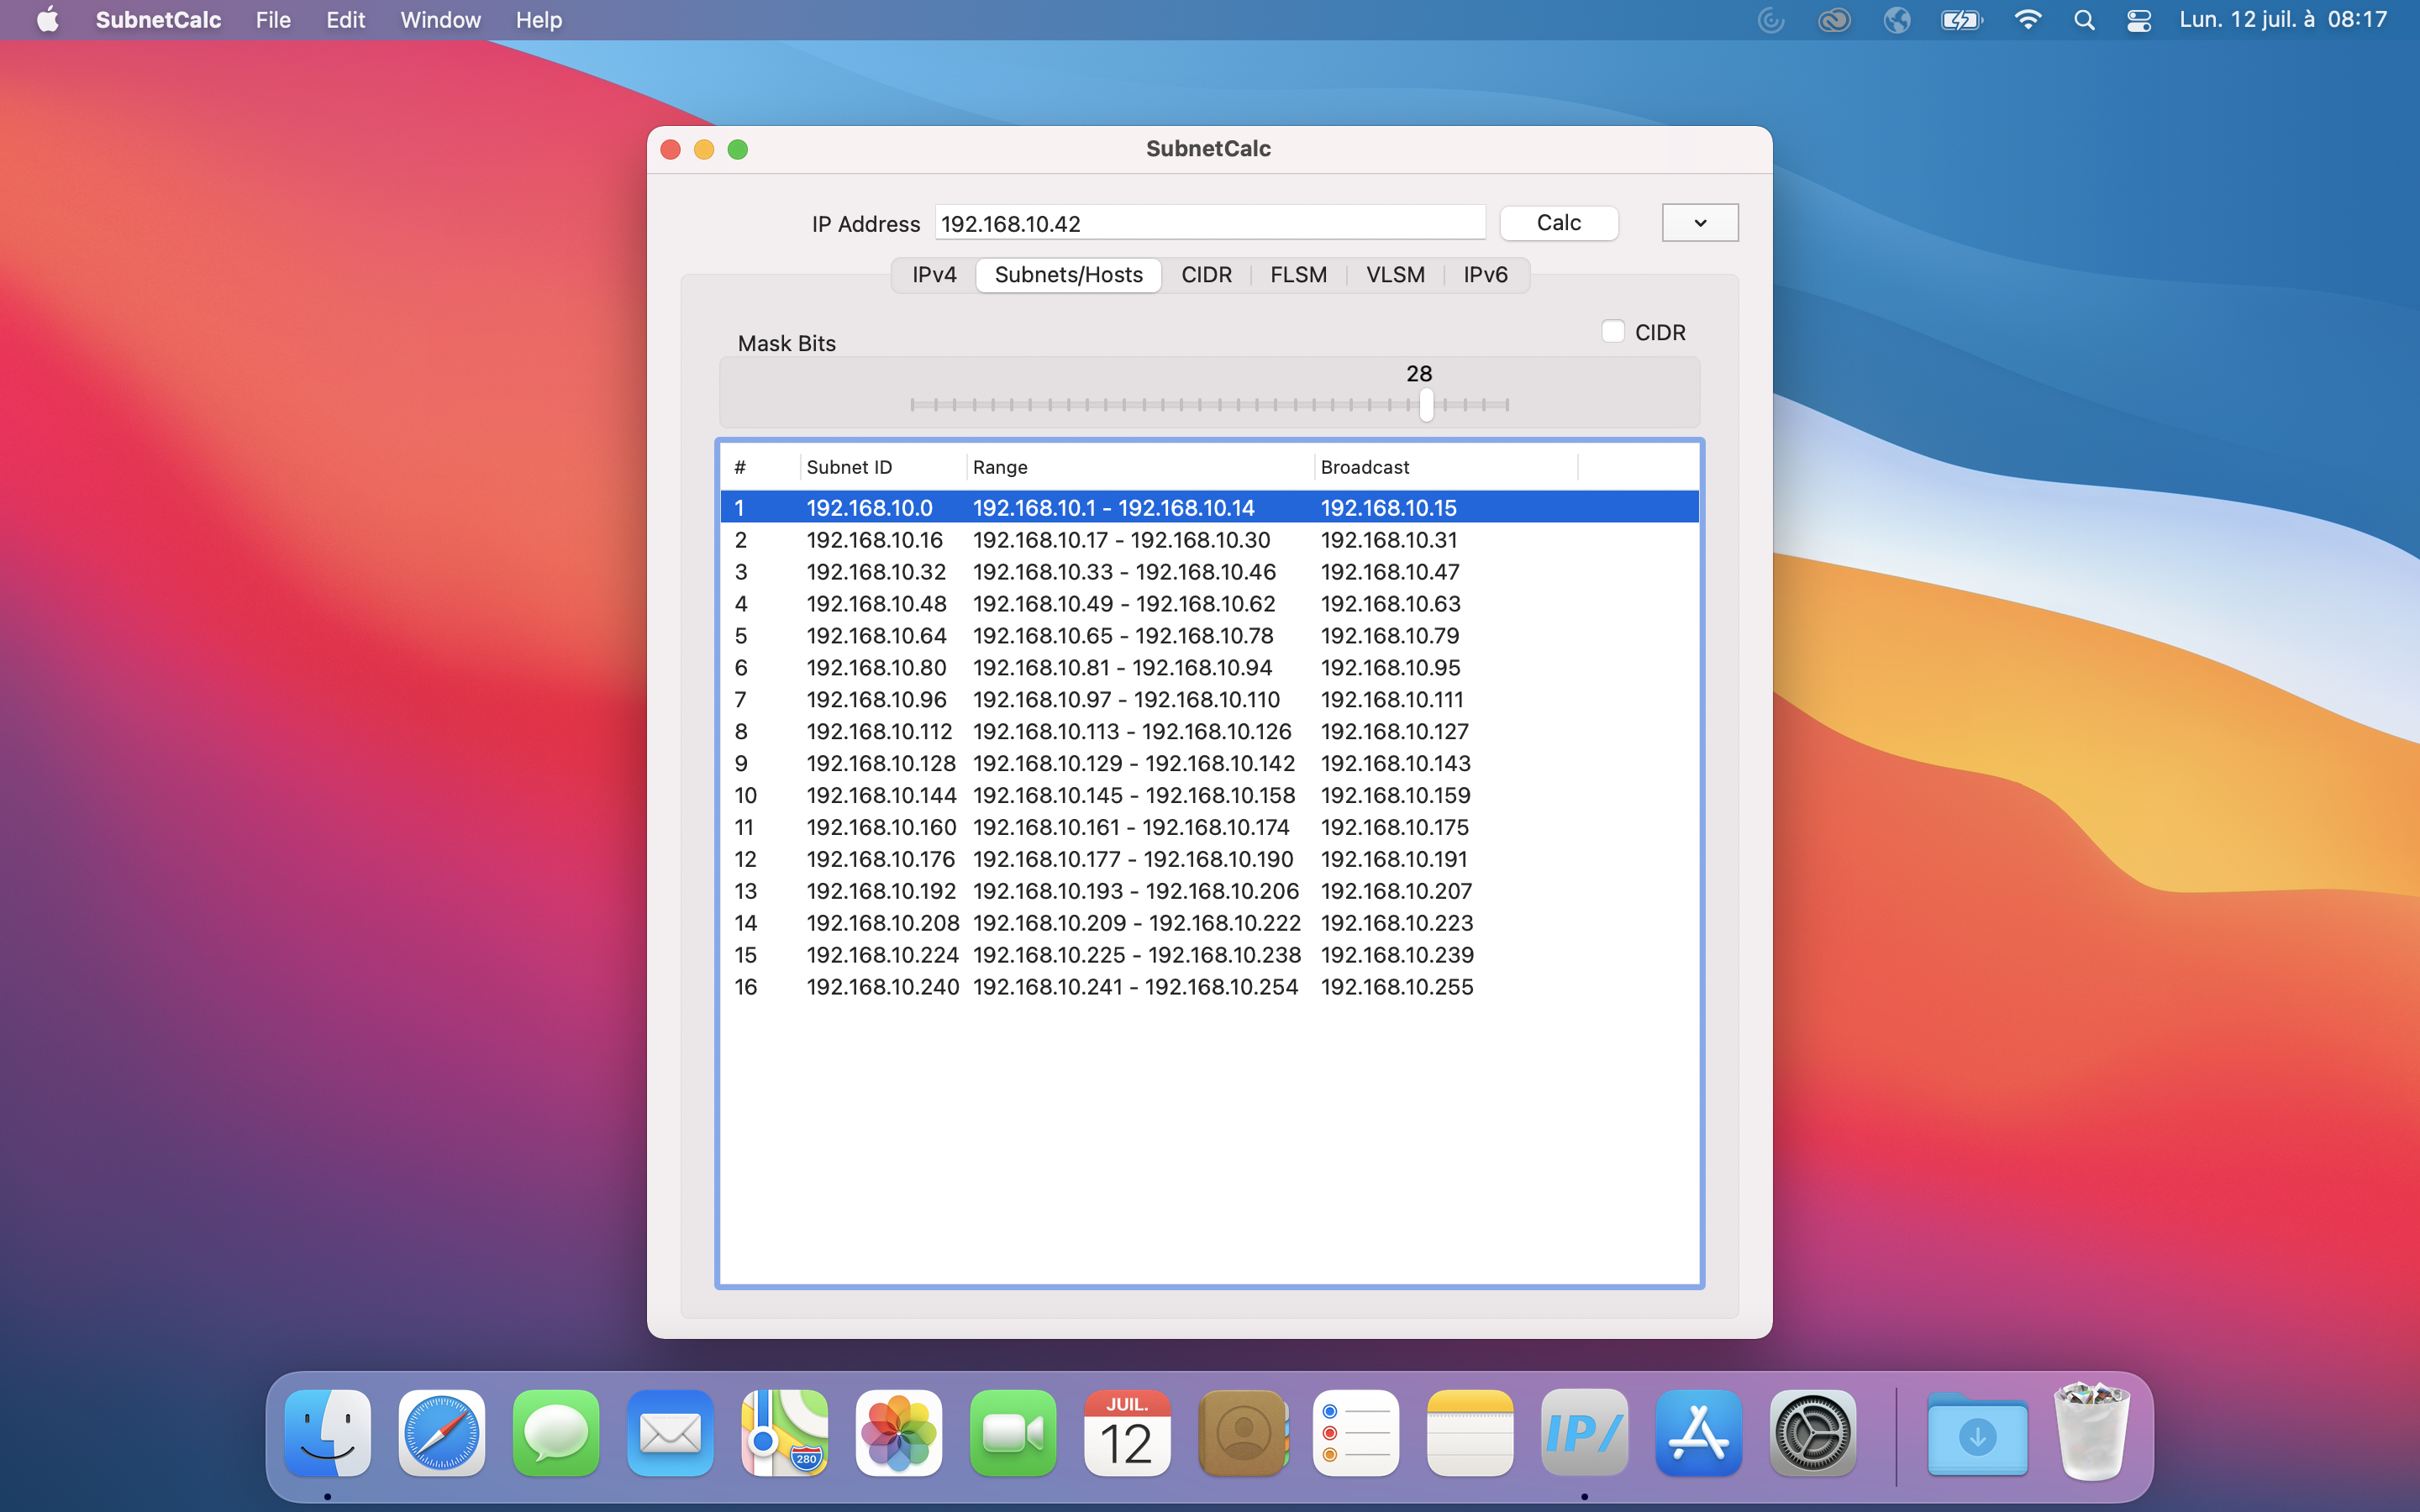Launch the Reminders app from the Dock
The width and height of the screenshot is (2420, 1512).
pos(1355,1433)
